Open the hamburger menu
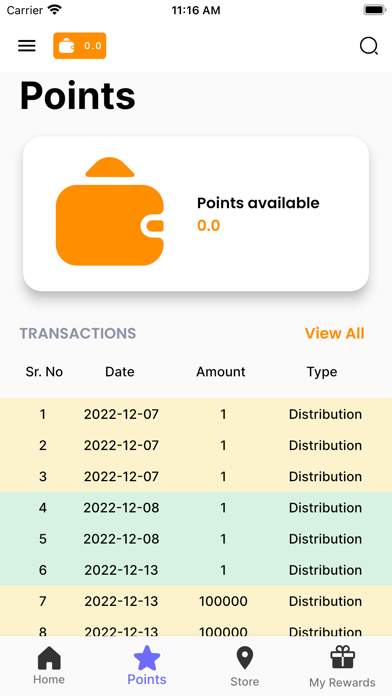 tap(27, 46)
